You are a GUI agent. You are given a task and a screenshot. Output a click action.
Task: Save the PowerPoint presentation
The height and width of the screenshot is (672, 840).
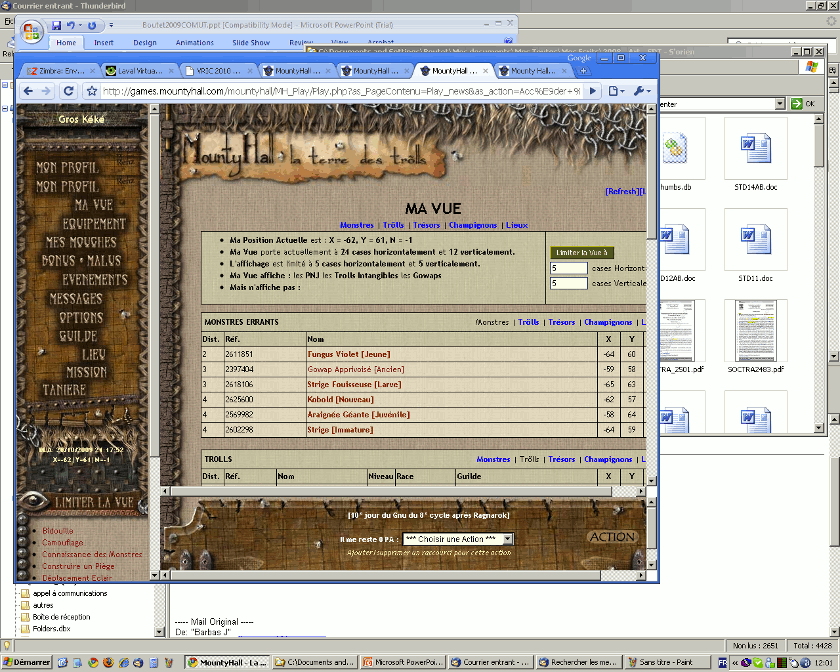coord(56,25)
